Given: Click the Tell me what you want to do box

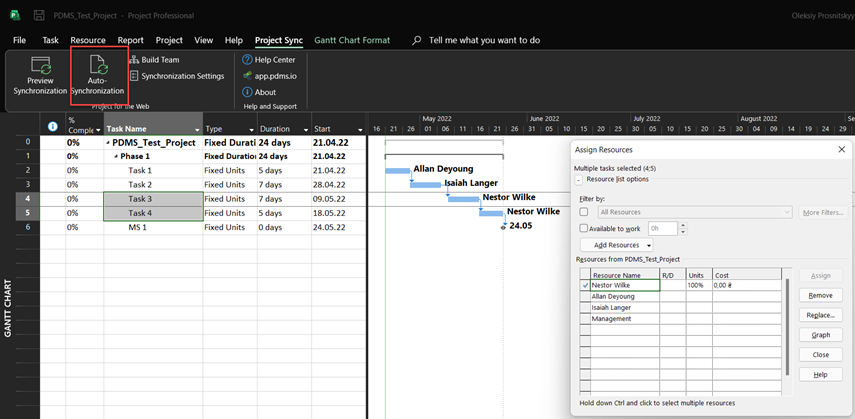Looking at the screenshot, I should (484, 40).
